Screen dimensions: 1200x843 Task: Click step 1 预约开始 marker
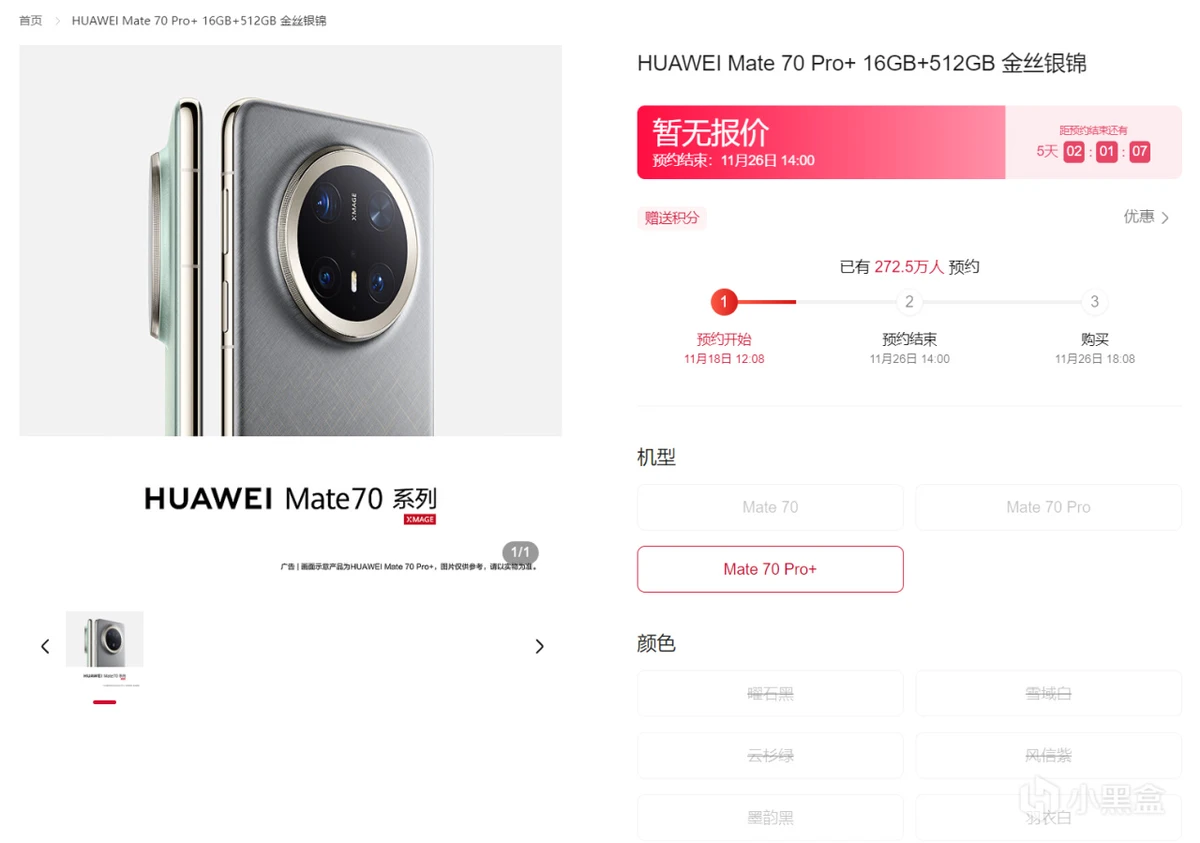point(724,301)
